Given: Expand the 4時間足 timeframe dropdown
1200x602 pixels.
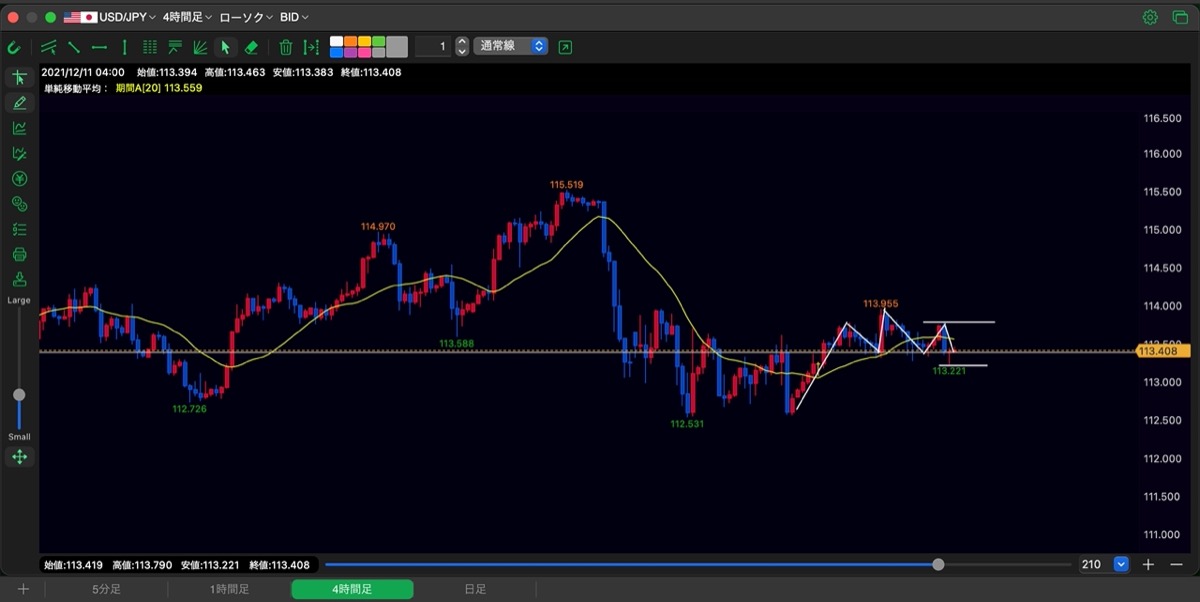Looking at the screenshot, I should tap(186, 18).
